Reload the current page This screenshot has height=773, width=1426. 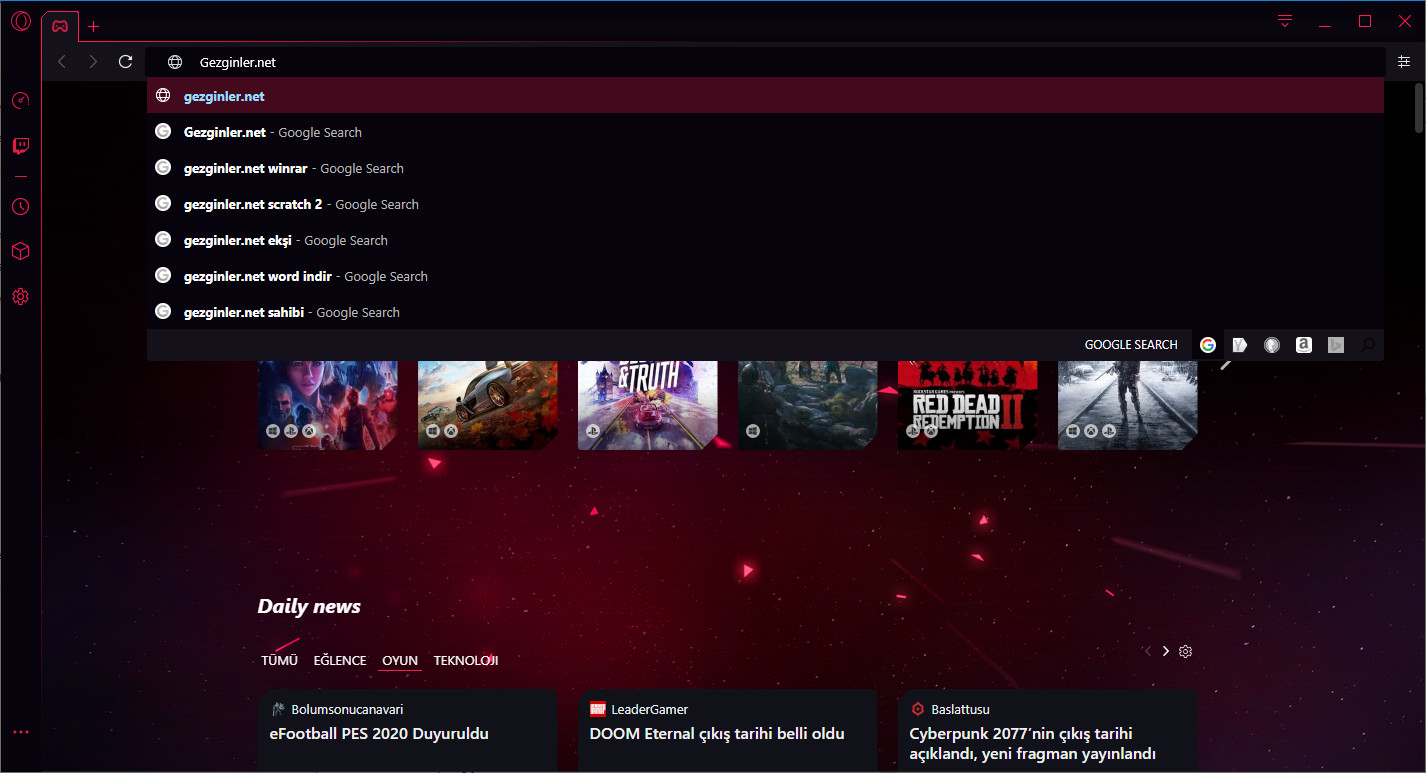coord(125,62)
